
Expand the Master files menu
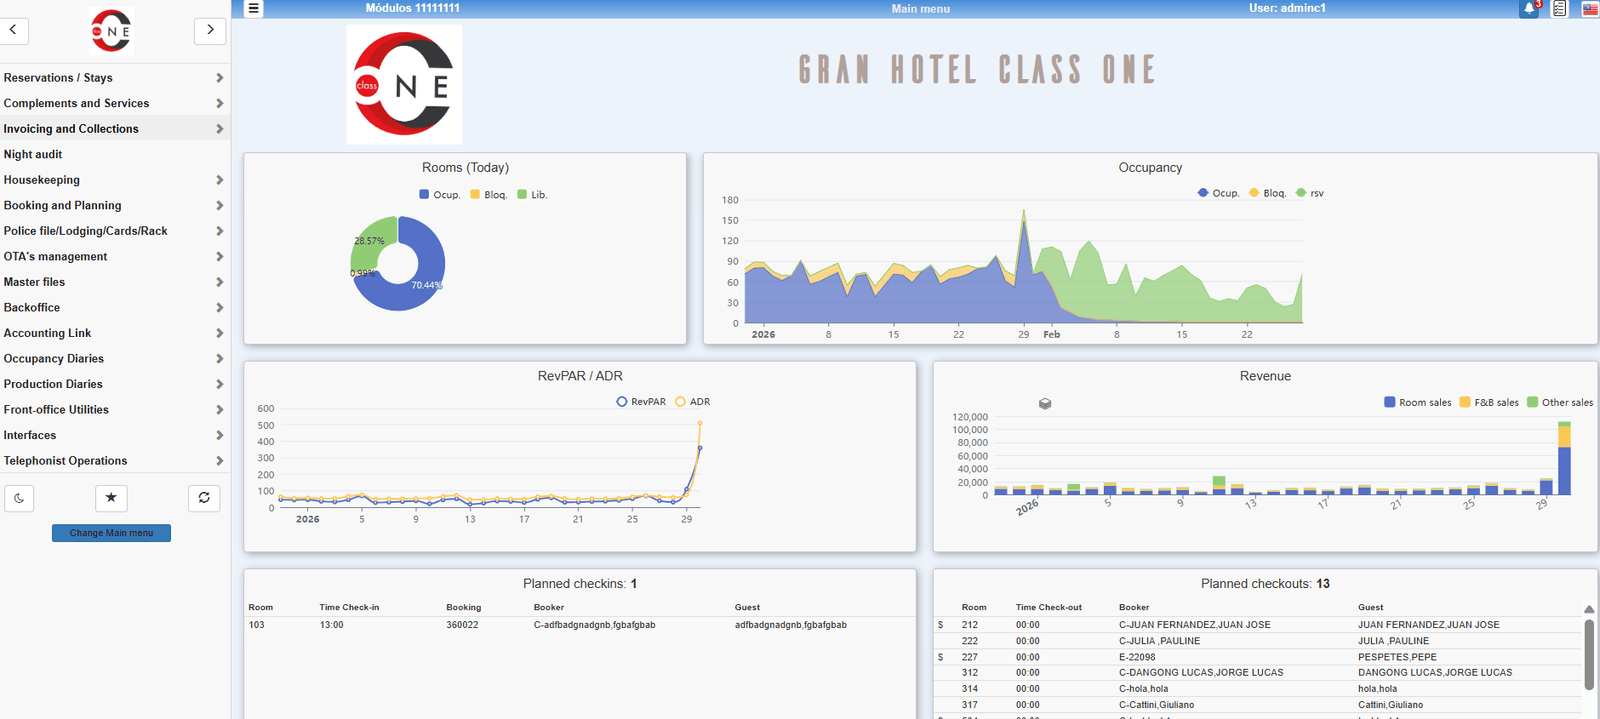[x=115, y=282]
